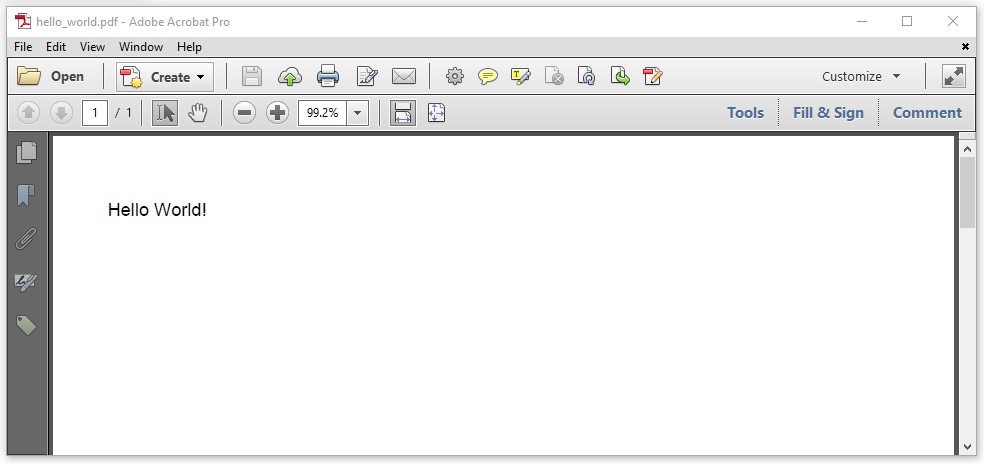This screenshot has height=464, width=984.
Task: Zoom in with plus button
Action: (x=277, y=113)
